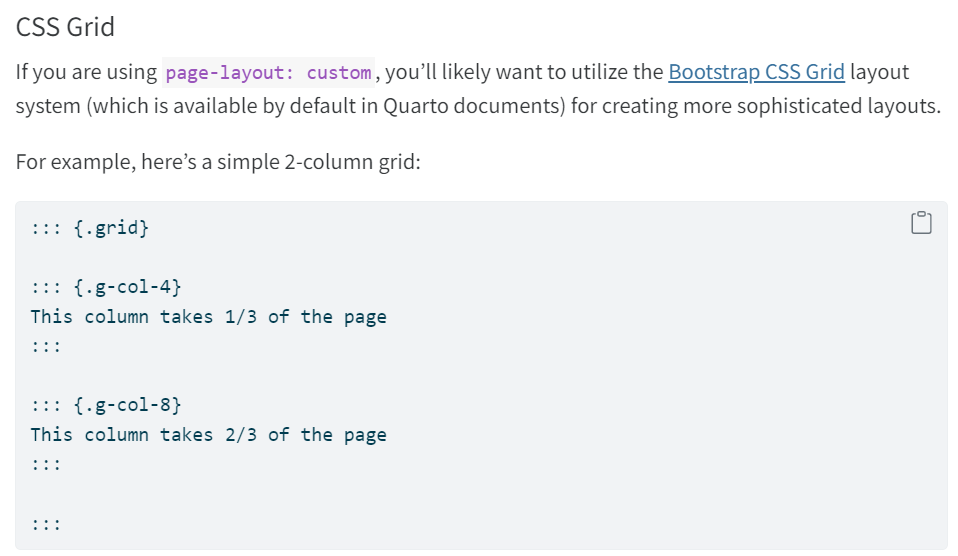
Task: Click the copy code to clipboard icon
Action: (x=921, y=223)
